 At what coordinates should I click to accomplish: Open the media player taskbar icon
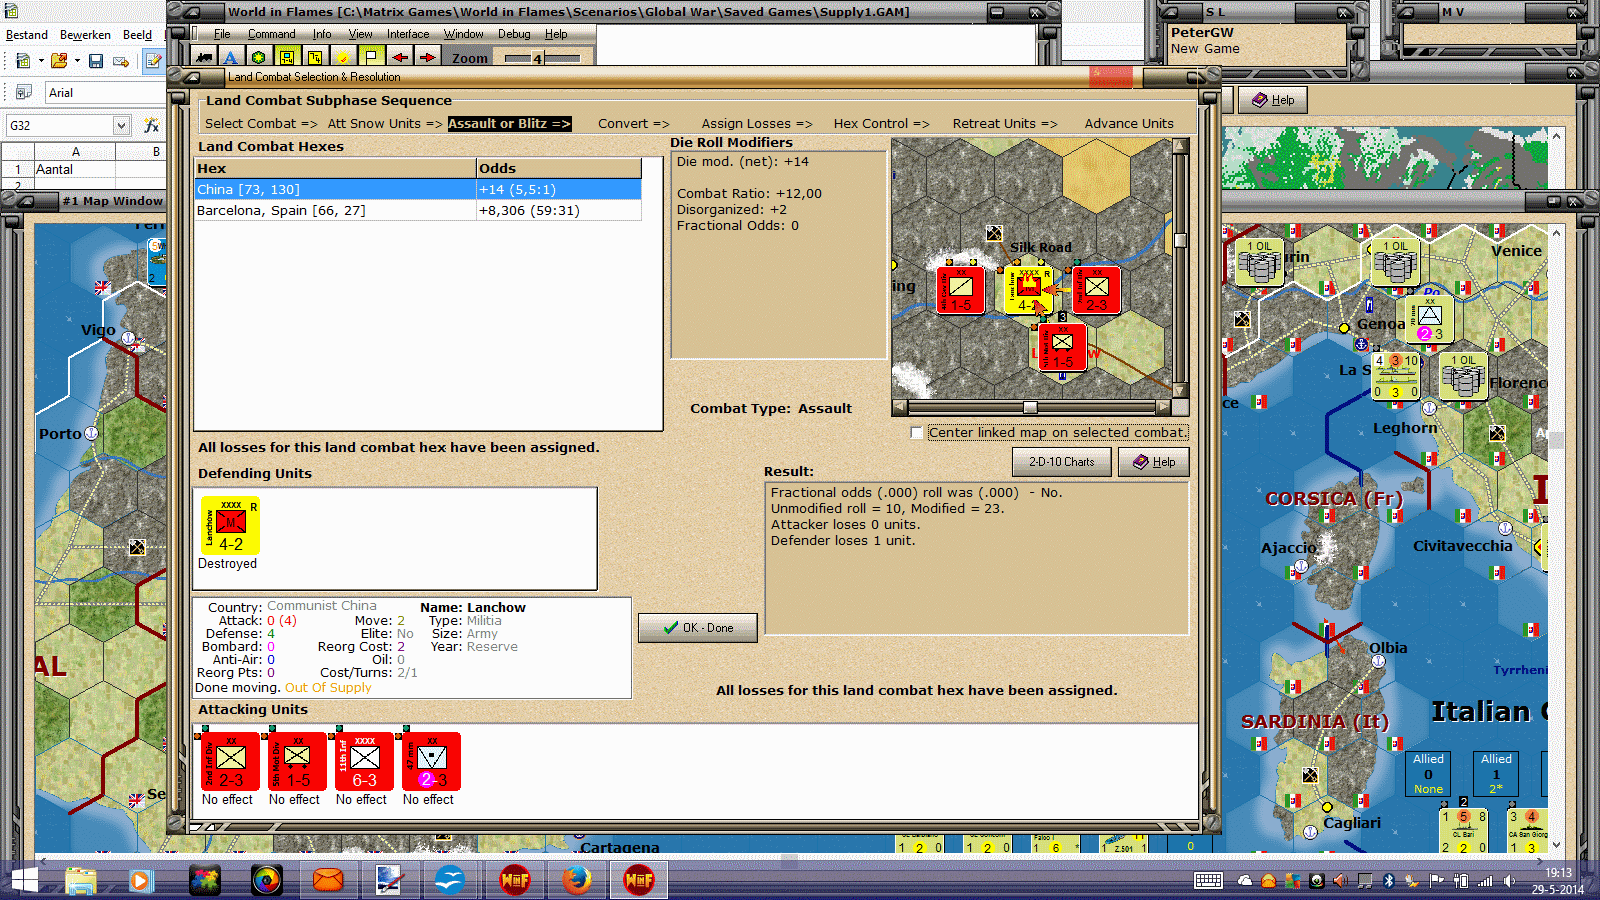(139, 880)
